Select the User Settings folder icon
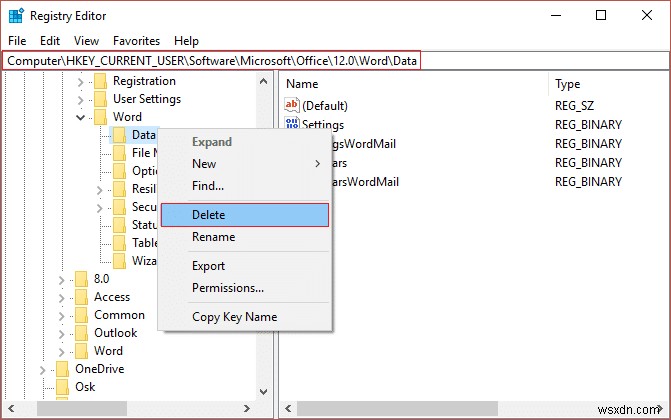Image resolution: width=671 pixels, height=420 pixels. tap(101, 99)
